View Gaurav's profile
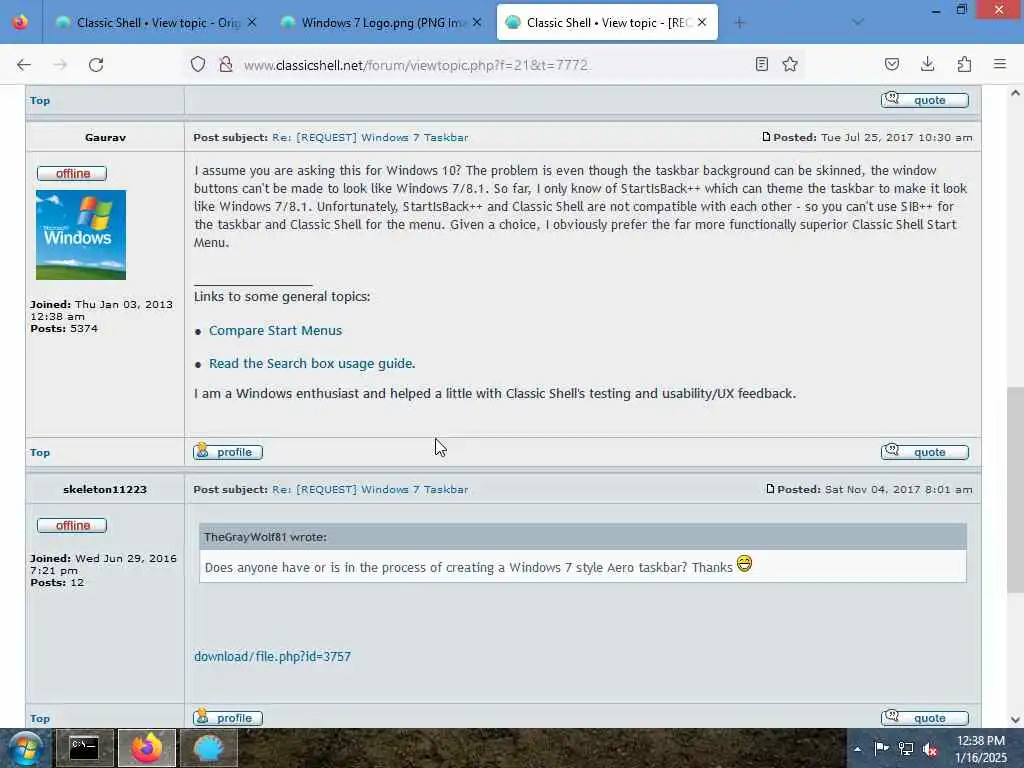The width and height of the screenshot is (1024, 768). pos(228,452)
